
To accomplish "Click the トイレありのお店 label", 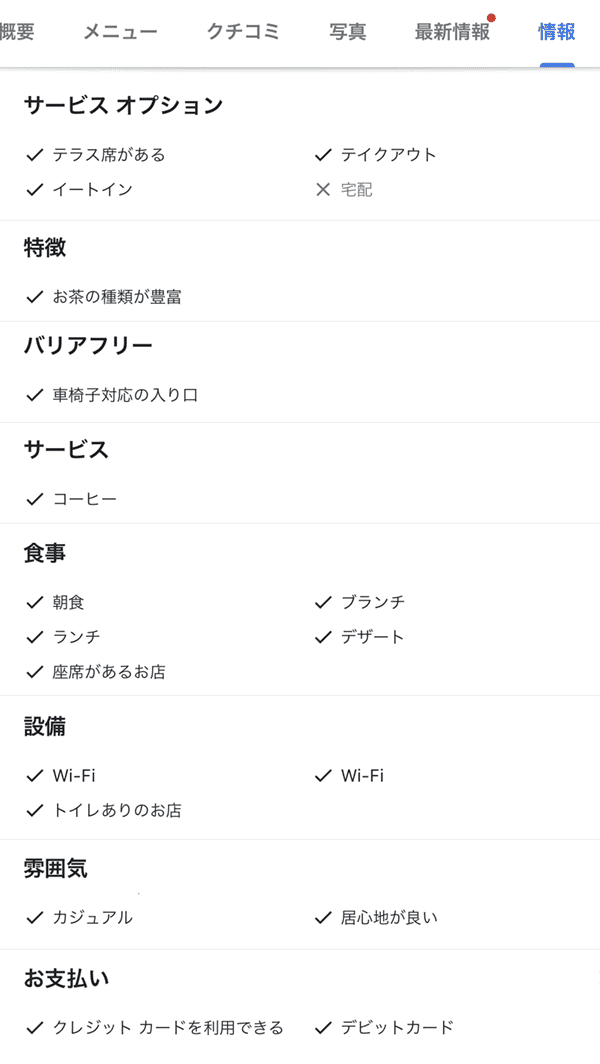I will (117, 810).
